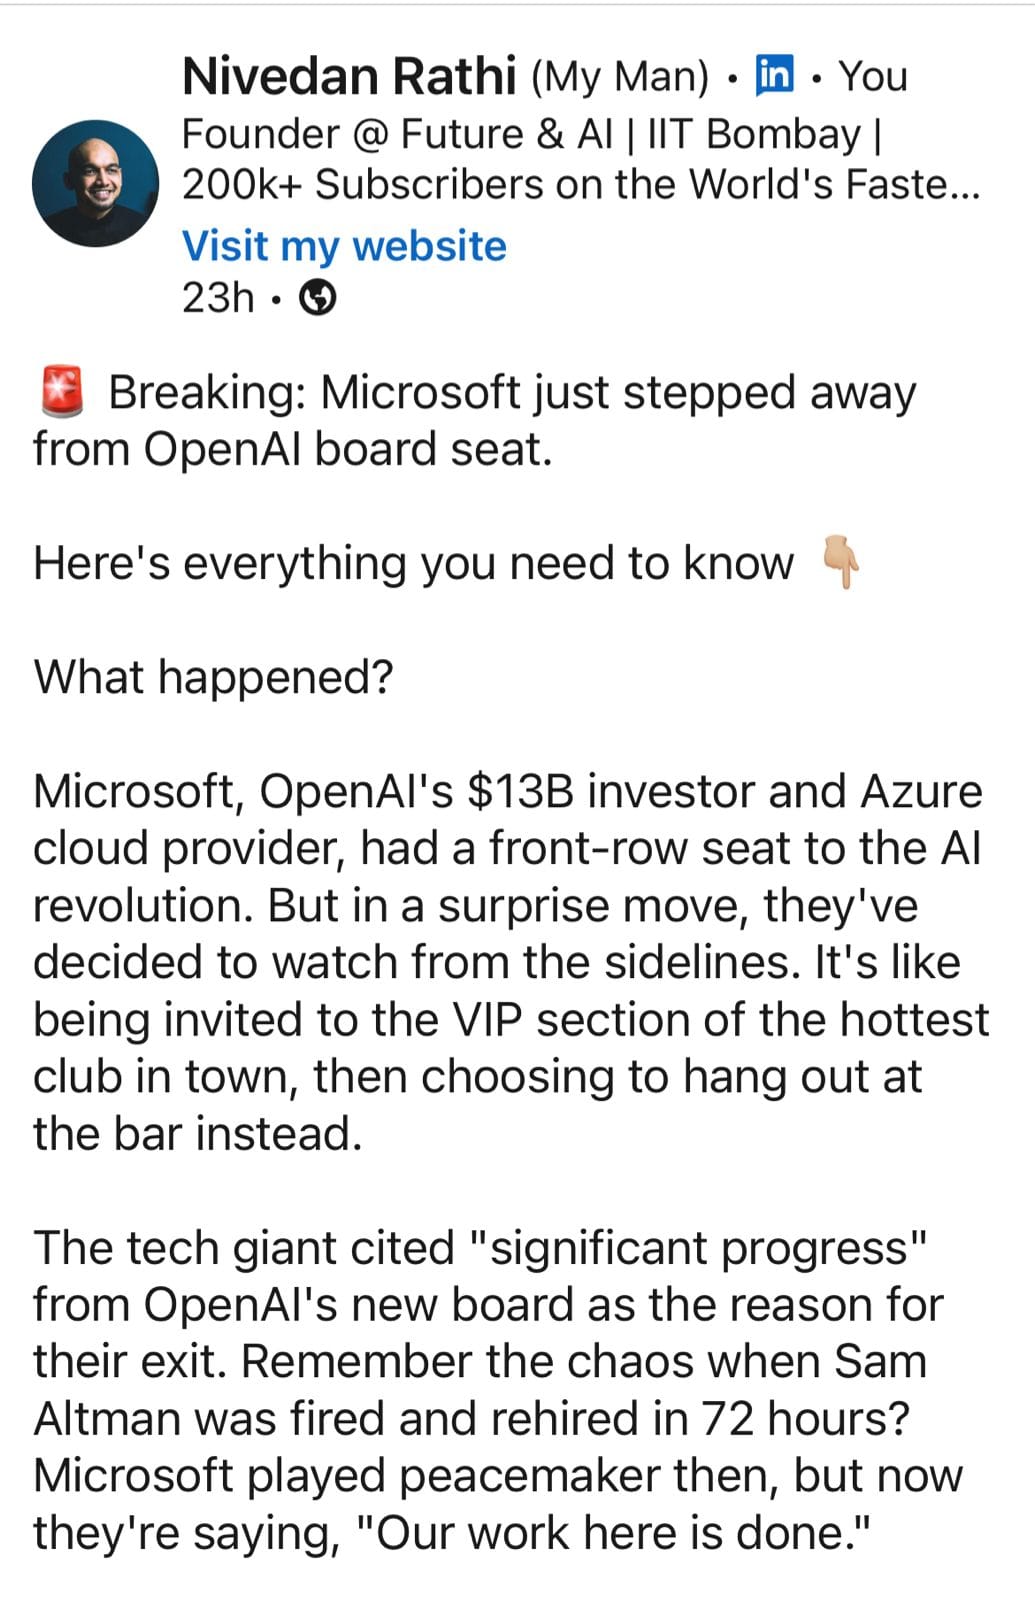Click the pointing-down hand emoji

[840, 561]
